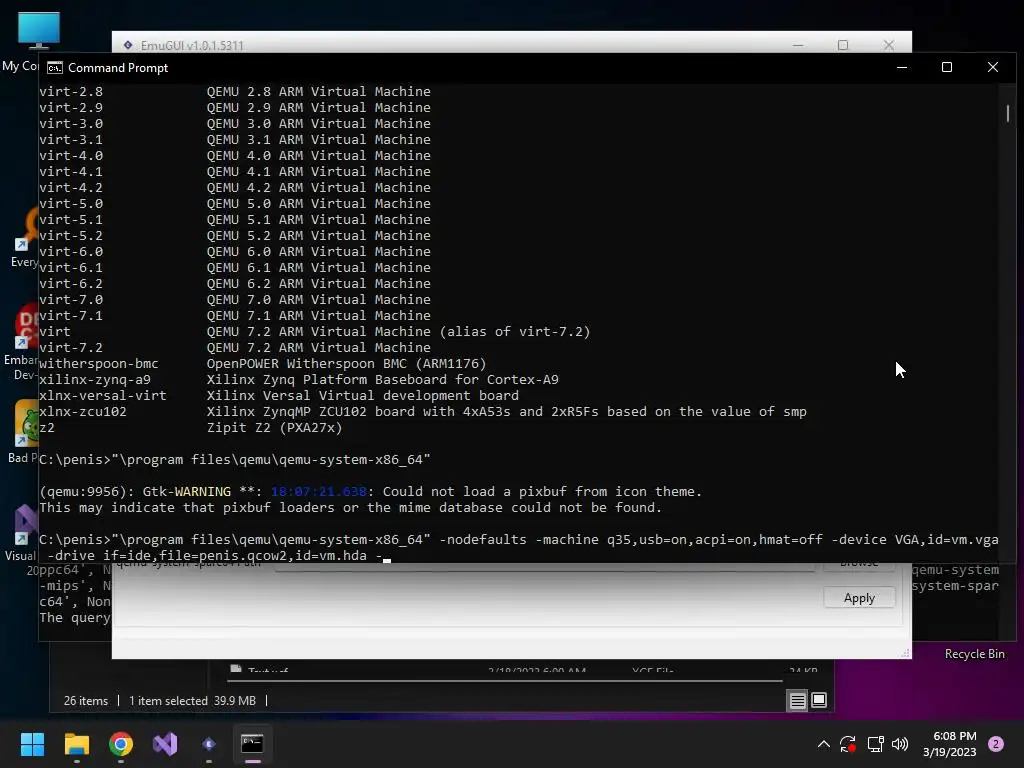Close the Command Prompt window

pyautogui.click(x=993, y=67)
